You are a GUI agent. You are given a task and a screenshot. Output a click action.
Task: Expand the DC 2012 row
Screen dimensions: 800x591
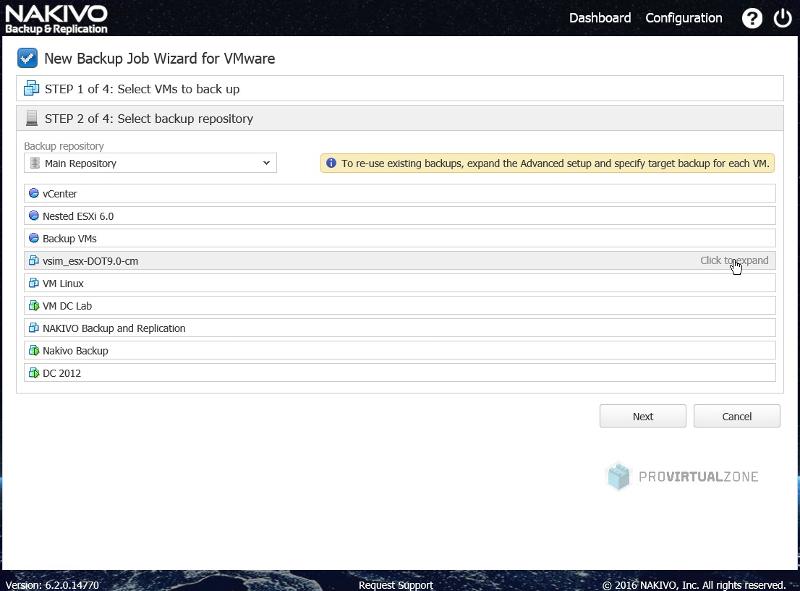pos(399,373)
